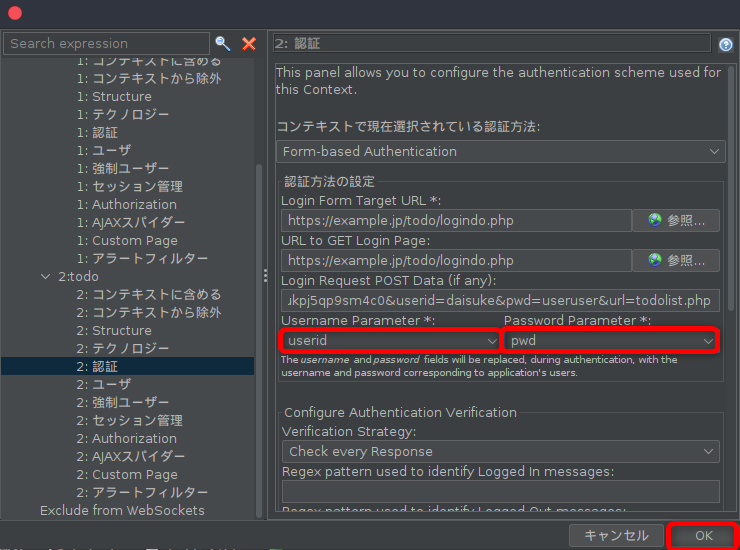
Task: Select 2: アラートフィルター tree item
Action: coord(142,492)
